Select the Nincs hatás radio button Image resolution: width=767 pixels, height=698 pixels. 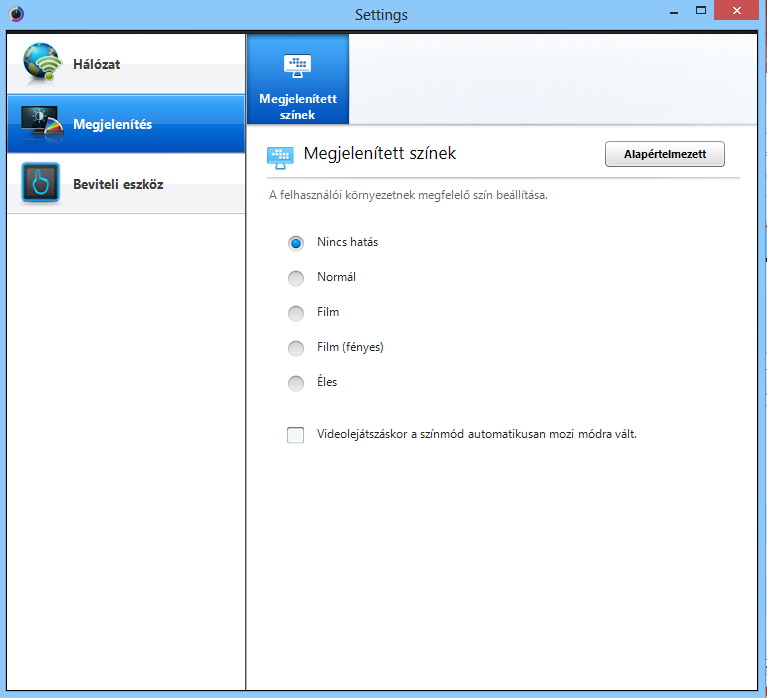(295, 243)
